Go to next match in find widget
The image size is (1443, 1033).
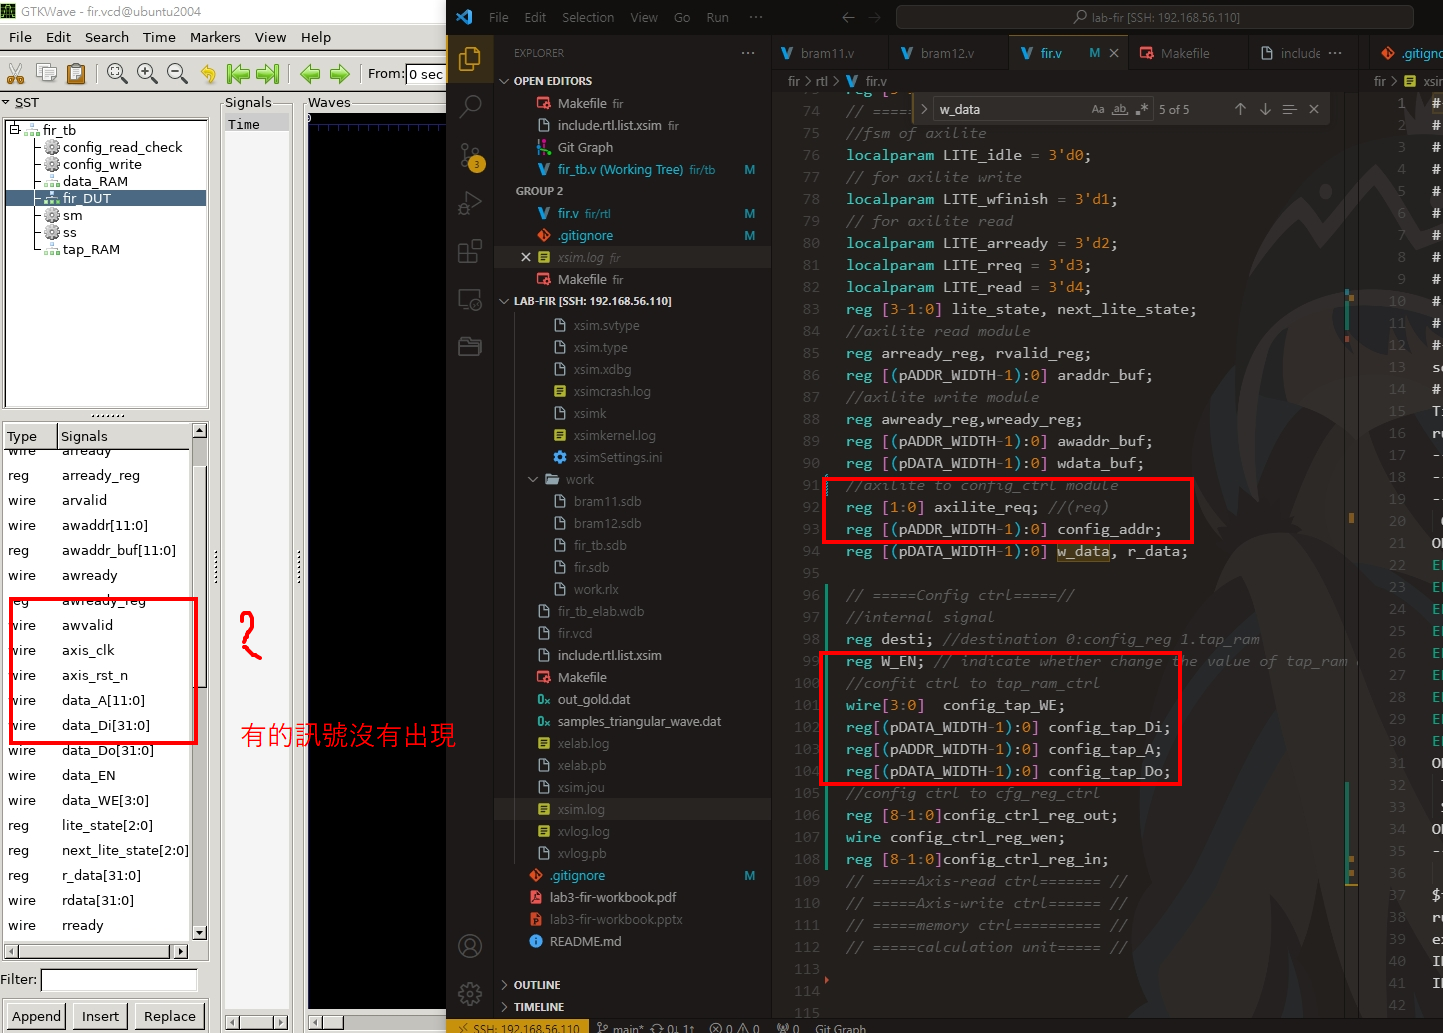tap(1265, 109)
